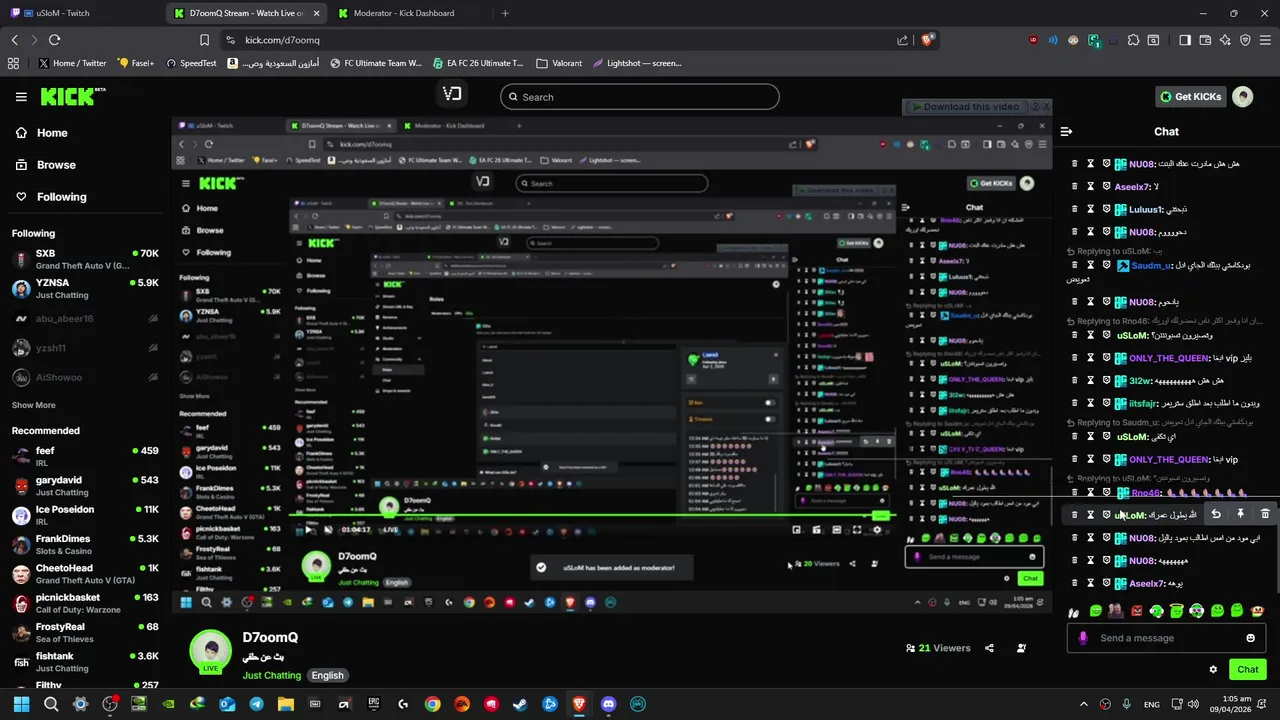The width and height of the screenshot is (1280, 720).
Task: Open YZNSA channel in Following list
Action: [x=85, y=289]
